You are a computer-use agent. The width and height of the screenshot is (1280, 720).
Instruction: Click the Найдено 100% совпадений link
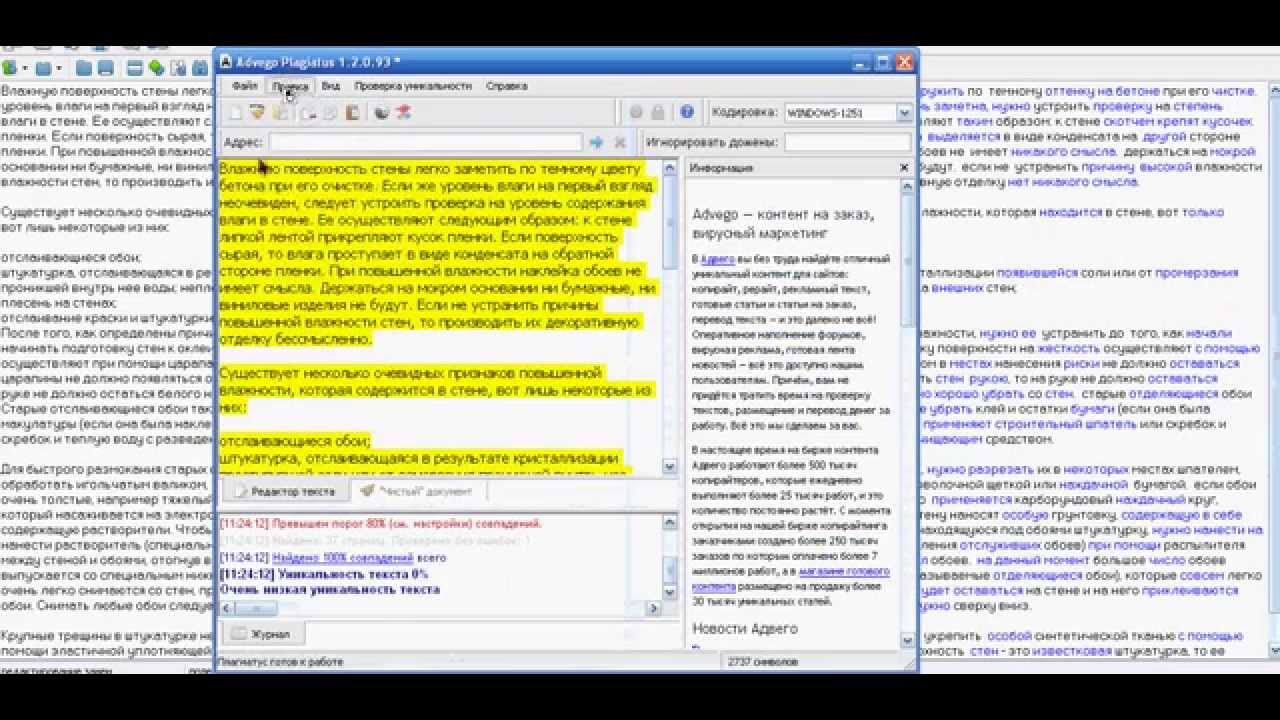point(343,557)
